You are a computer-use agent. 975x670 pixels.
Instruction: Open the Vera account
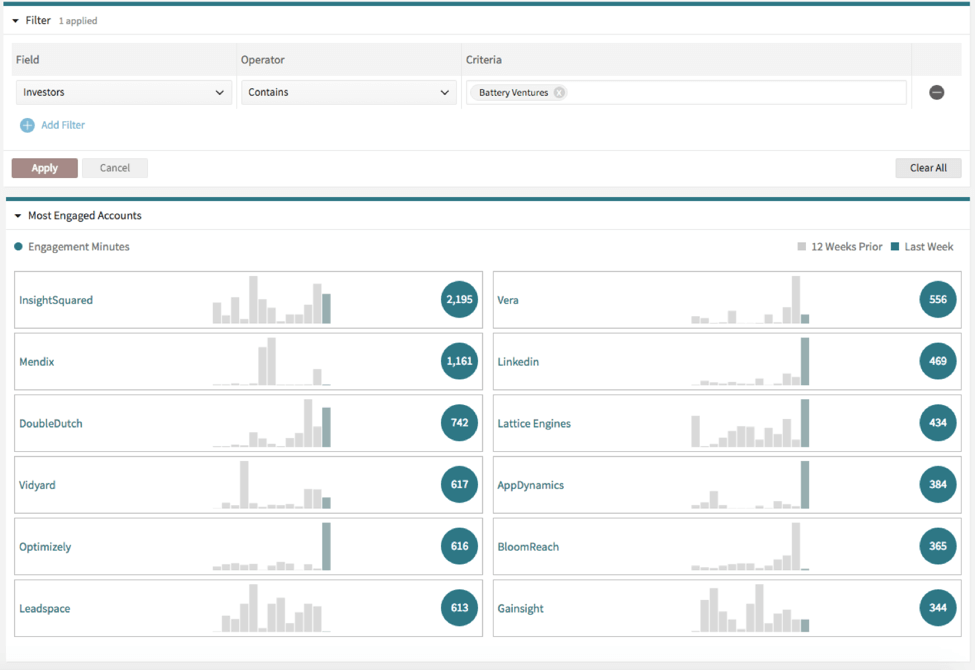tap(508, 300)
